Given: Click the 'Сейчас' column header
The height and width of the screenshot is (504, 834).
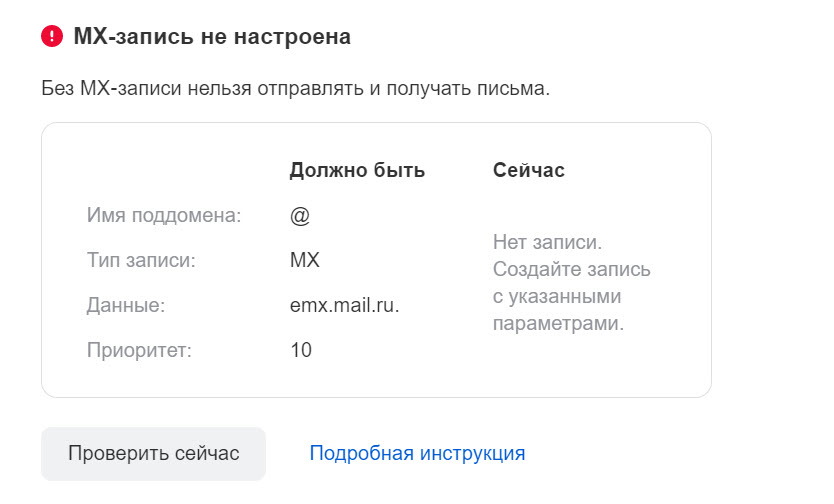Looking at the screenshot, I should pos(529,170).
